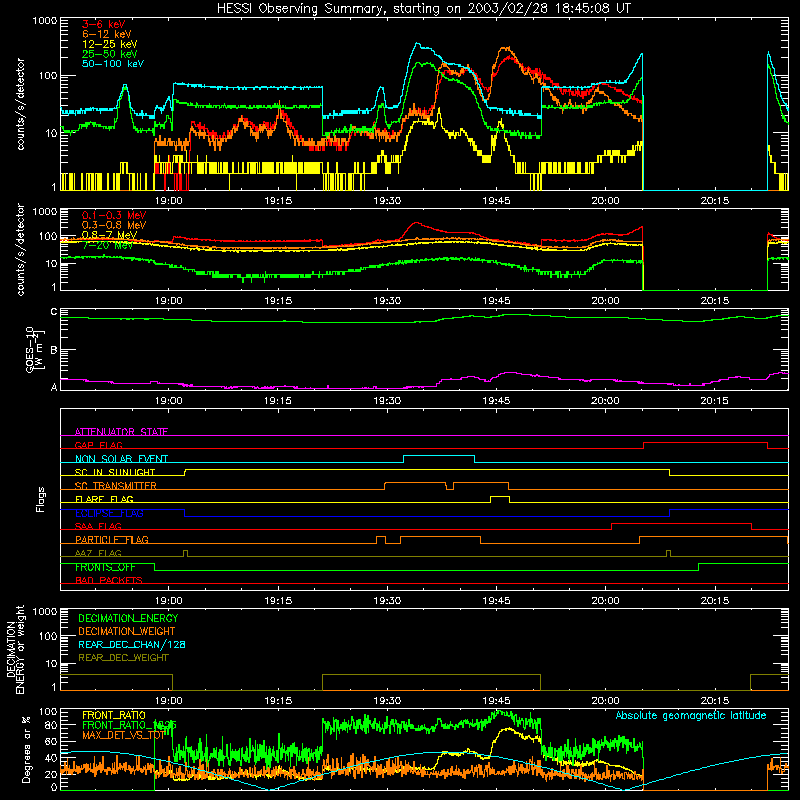Click the 20:15 tick under the keV plot
800x800 pixels.
715,201
